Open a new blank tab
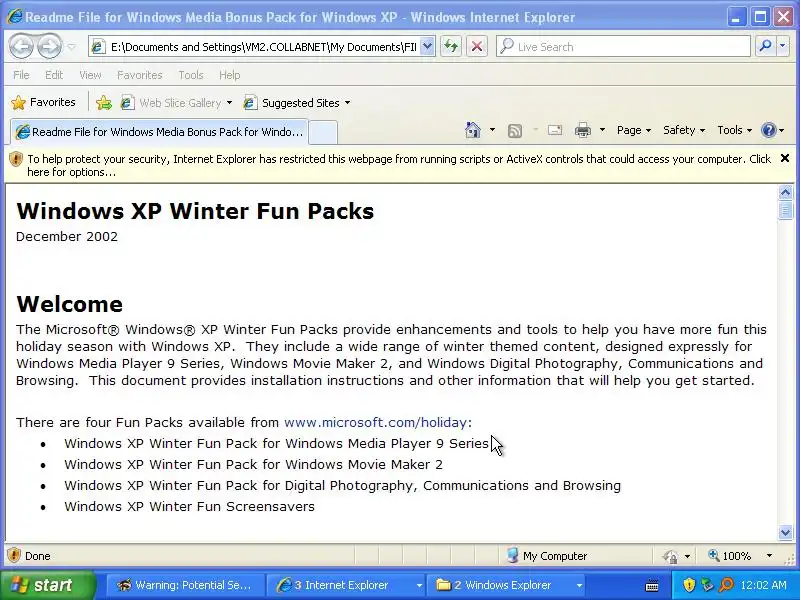The width and height of the screenshot is (800, 600). pyautogui.click(x=323, y=133)
